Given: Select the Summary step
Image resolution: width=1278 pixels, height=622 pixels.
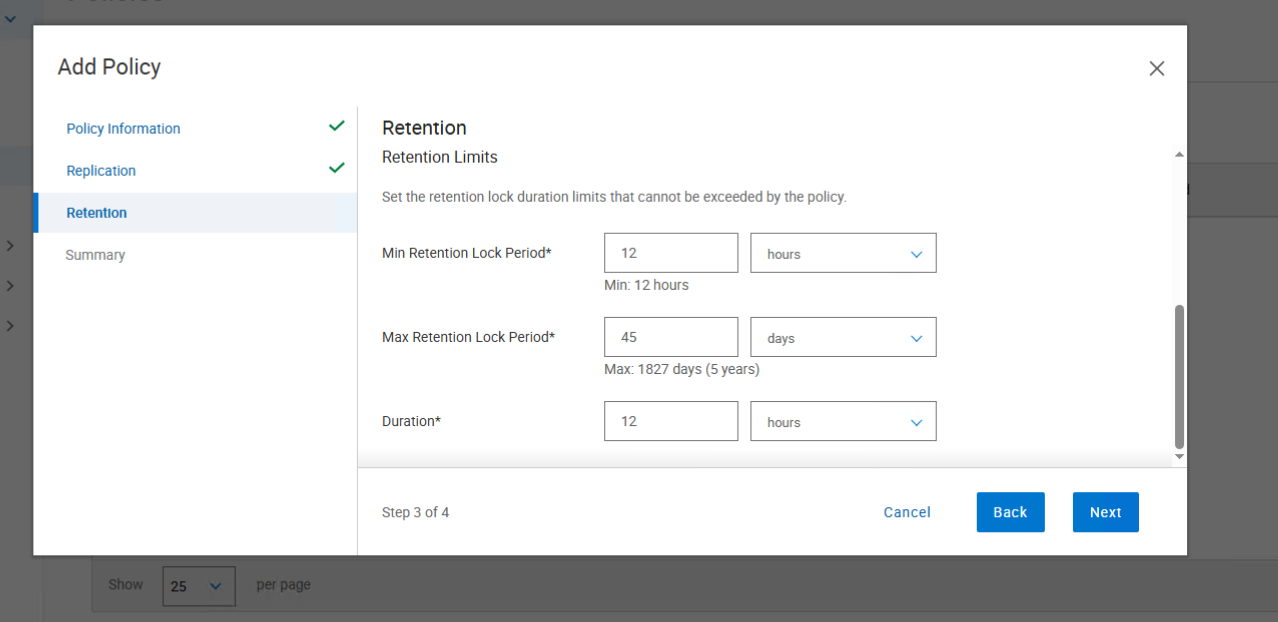Looking at the screenshot, I should pyautogui.click(x=95, y=255).
